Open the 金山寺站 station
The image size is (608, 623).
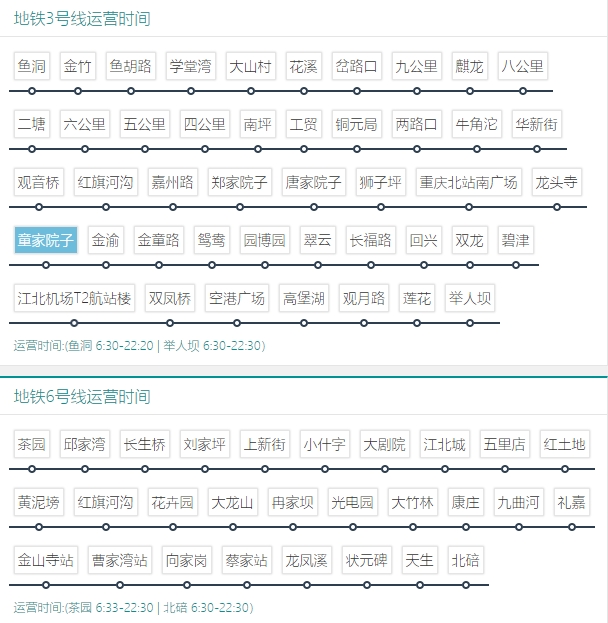(x=46, y=560)
